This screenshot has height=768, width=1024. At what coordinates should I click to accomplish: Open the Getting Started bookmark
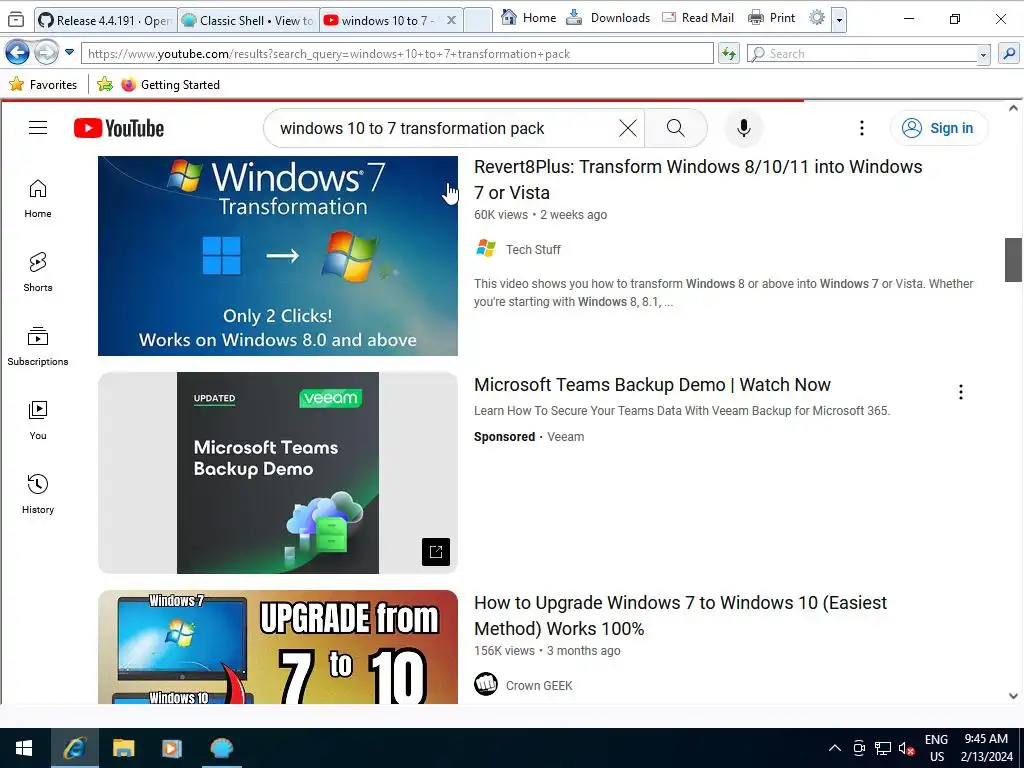[170, 84]
